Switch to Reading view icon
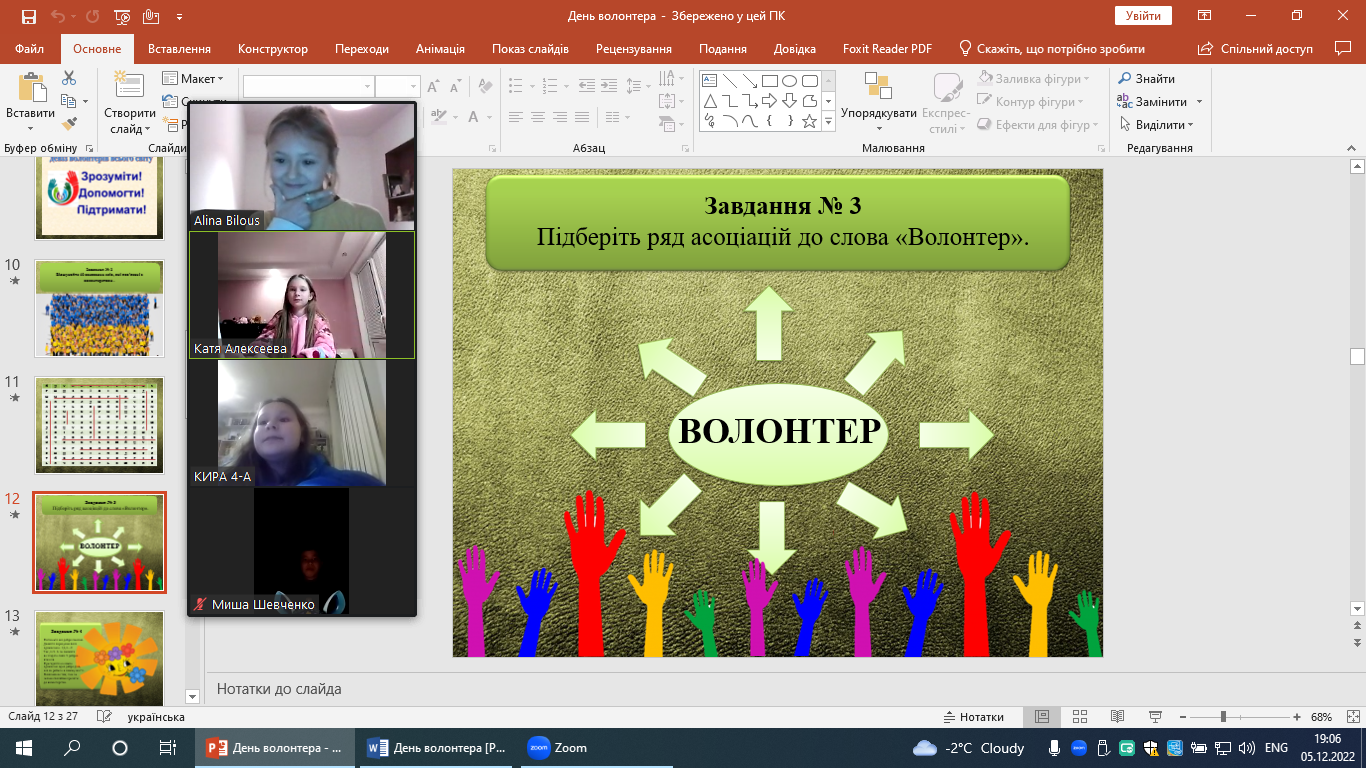 coord(1116,717)
